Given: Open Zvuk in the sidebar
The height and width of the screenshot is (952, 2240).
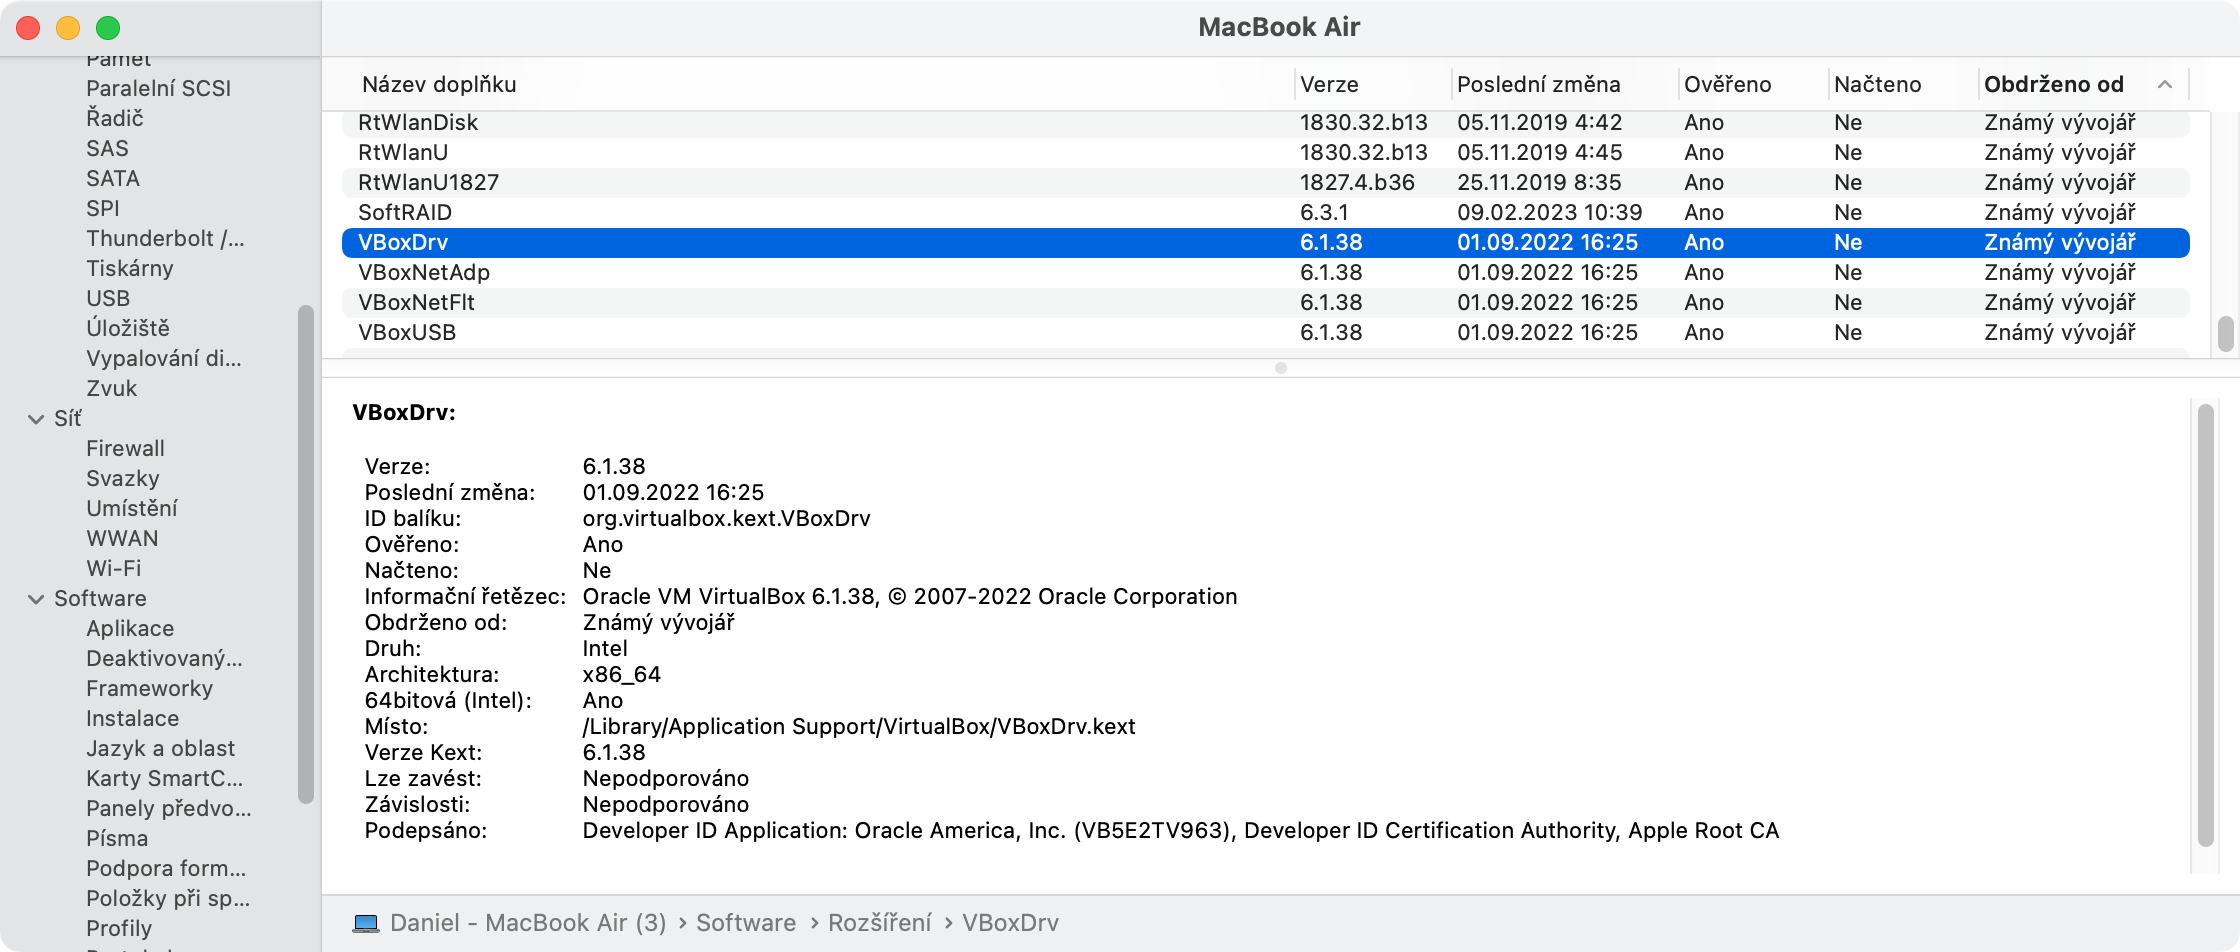Looking at the screenshot, I should [111, 389].
